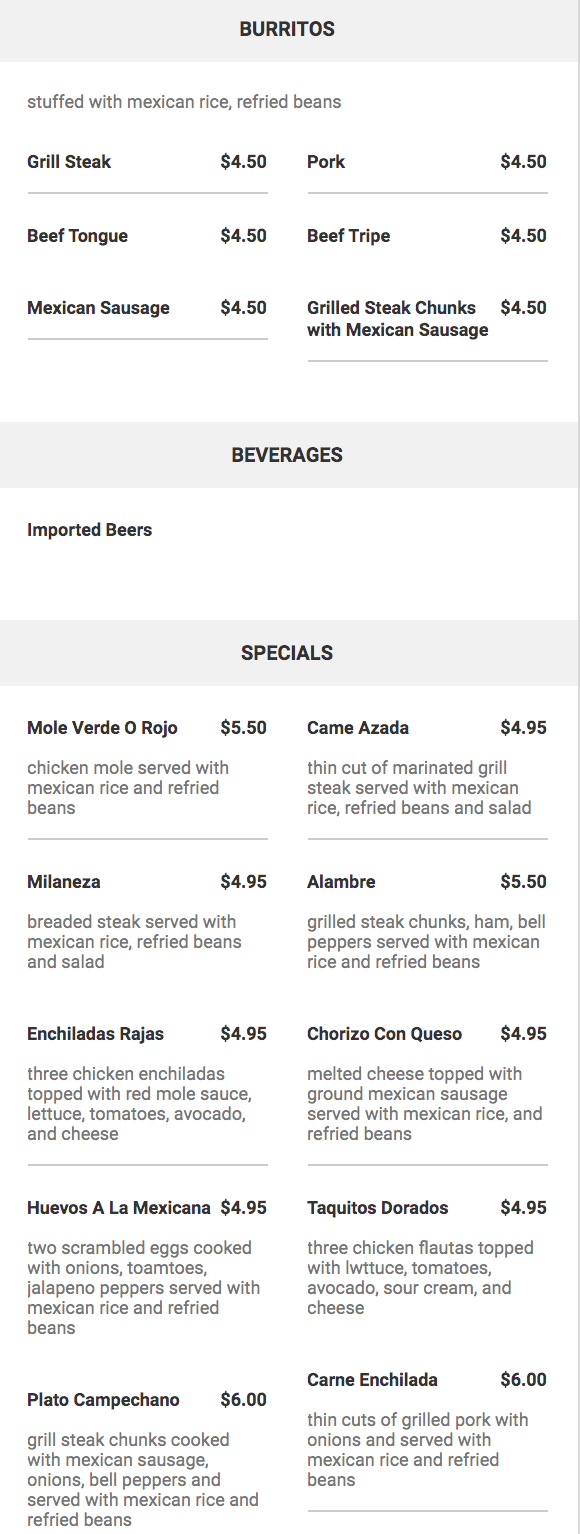Screen dimensions: 580x1534
Task: Jump to the Specials section header
Action: coord(287,653)
